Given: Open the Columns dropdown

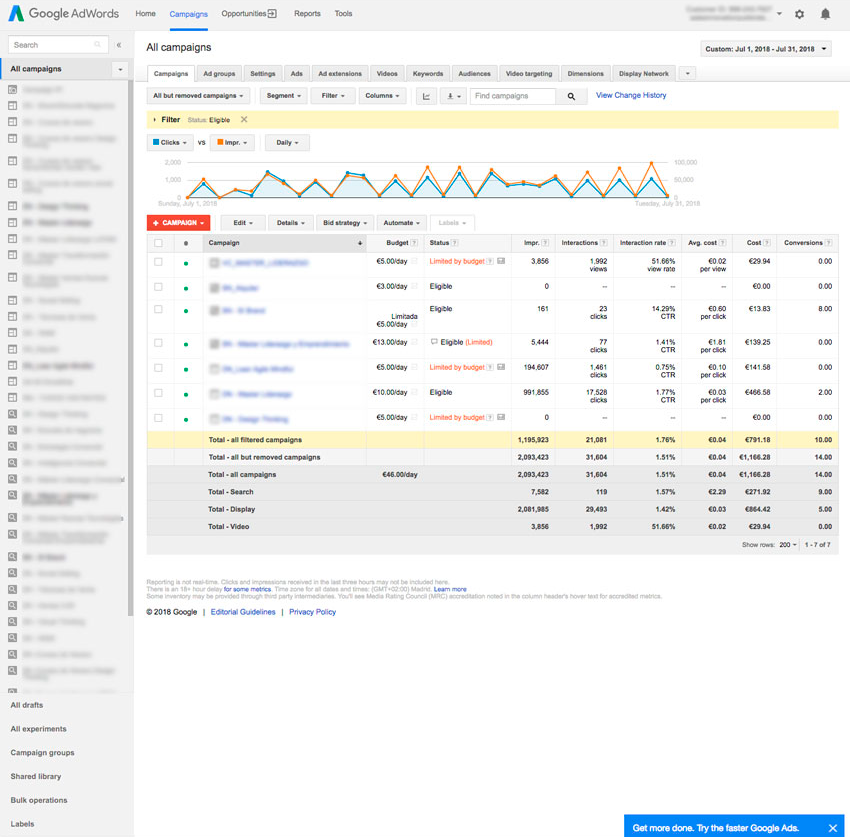Looking at the screenshot, I should pyautogui.click(x=383, y=96).
